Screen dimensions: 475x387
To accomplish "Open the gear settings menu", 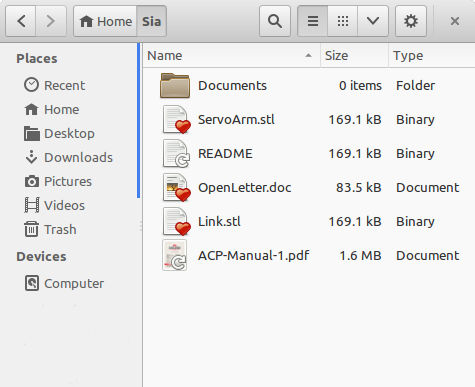I will (411, 21).
